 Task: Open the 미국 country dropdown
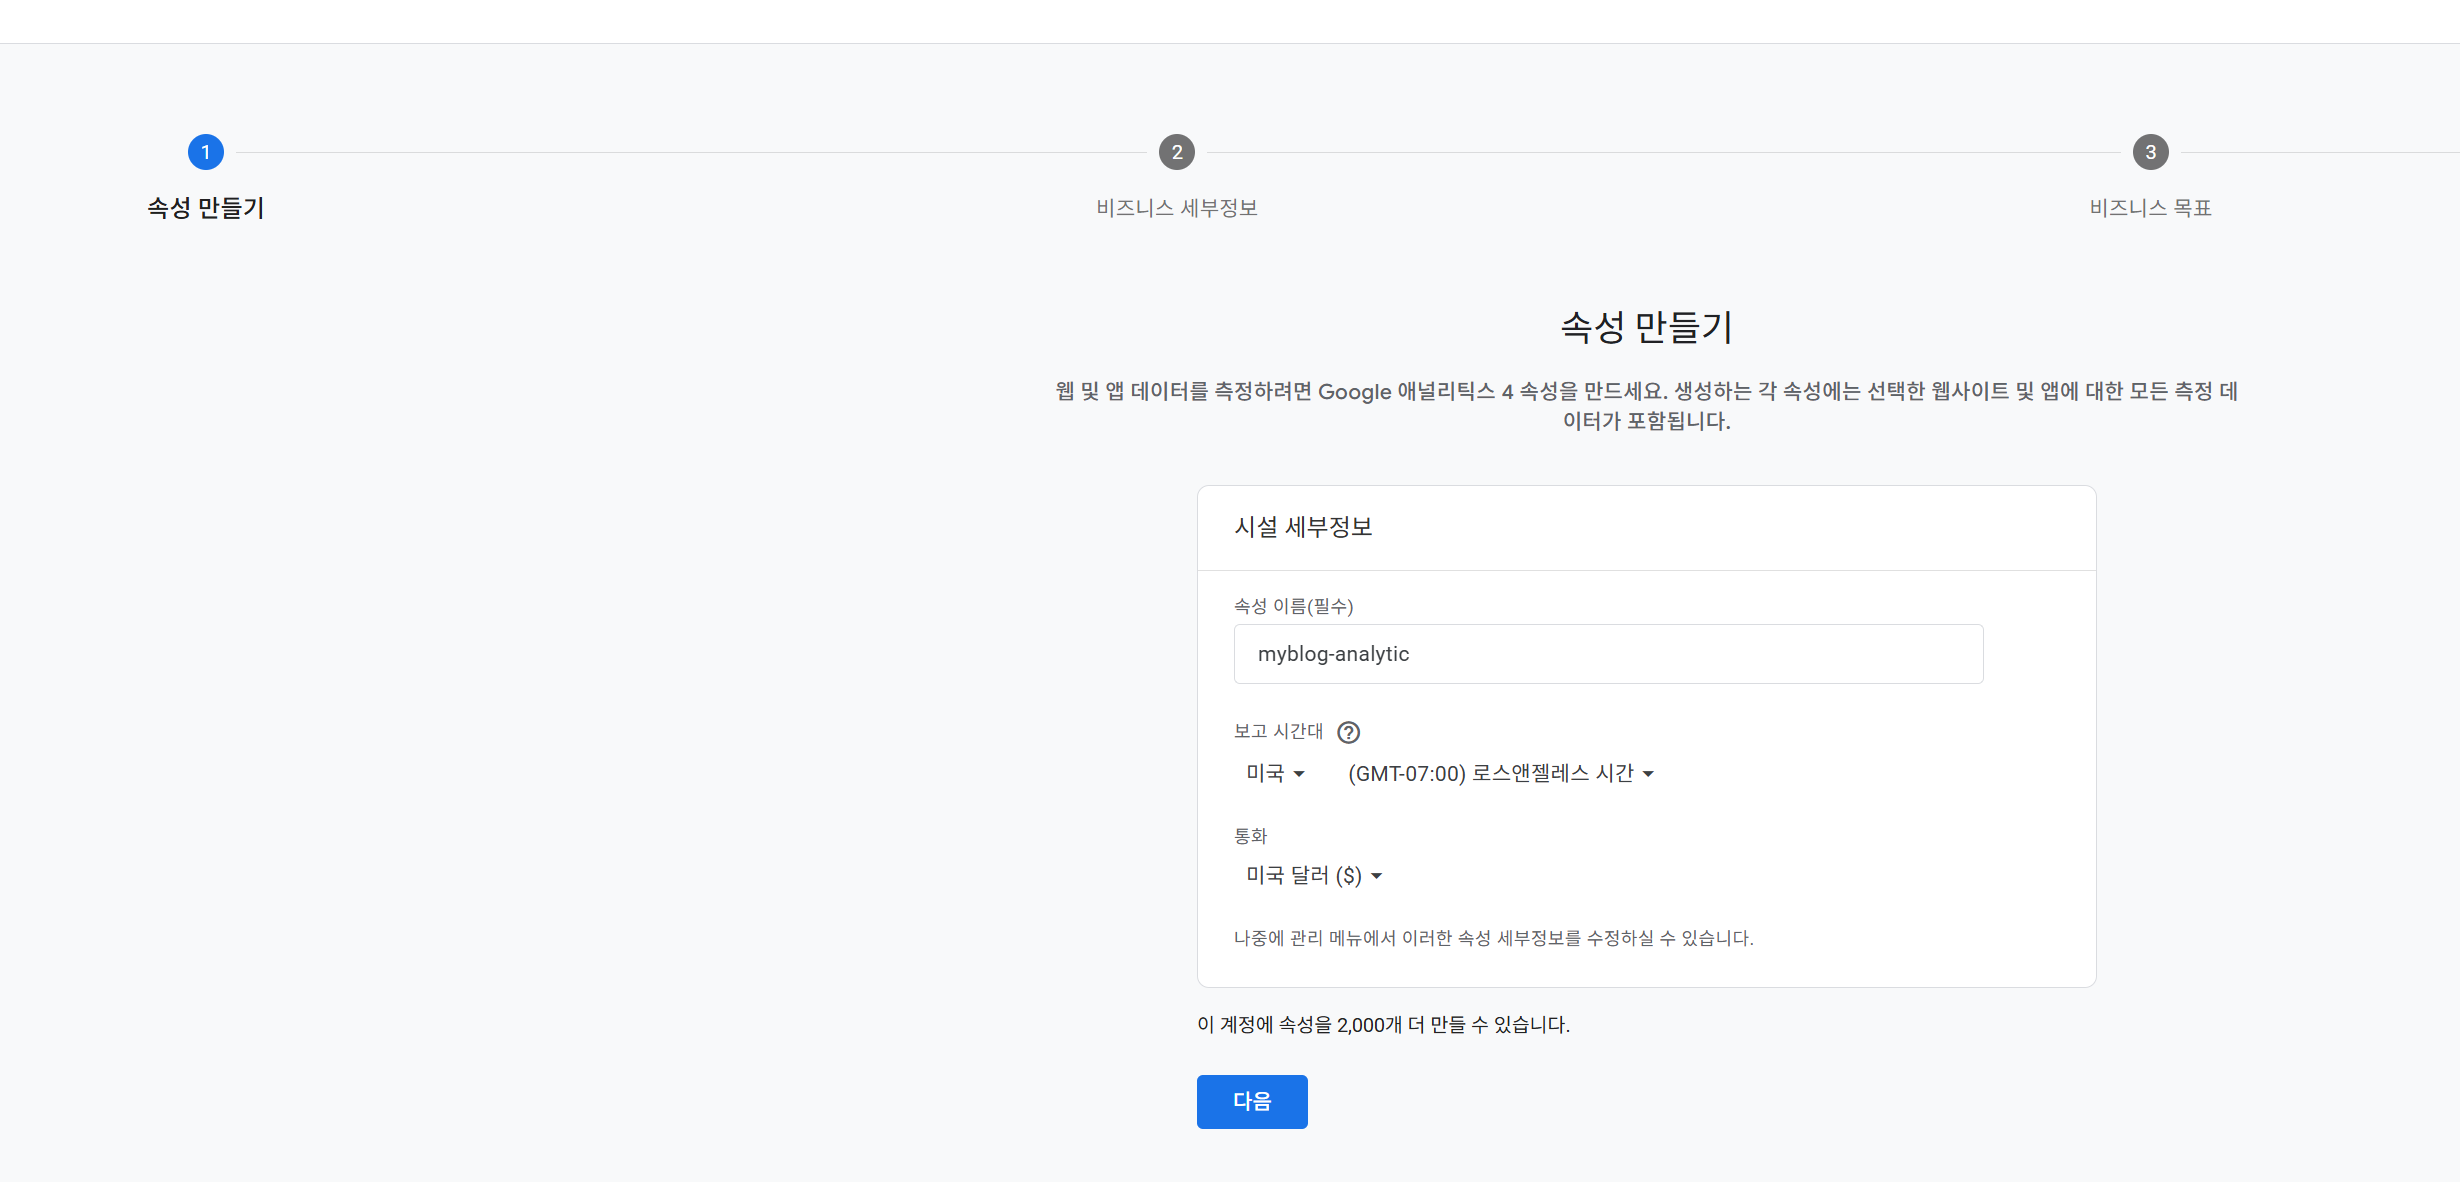(x=1275, y=773)
